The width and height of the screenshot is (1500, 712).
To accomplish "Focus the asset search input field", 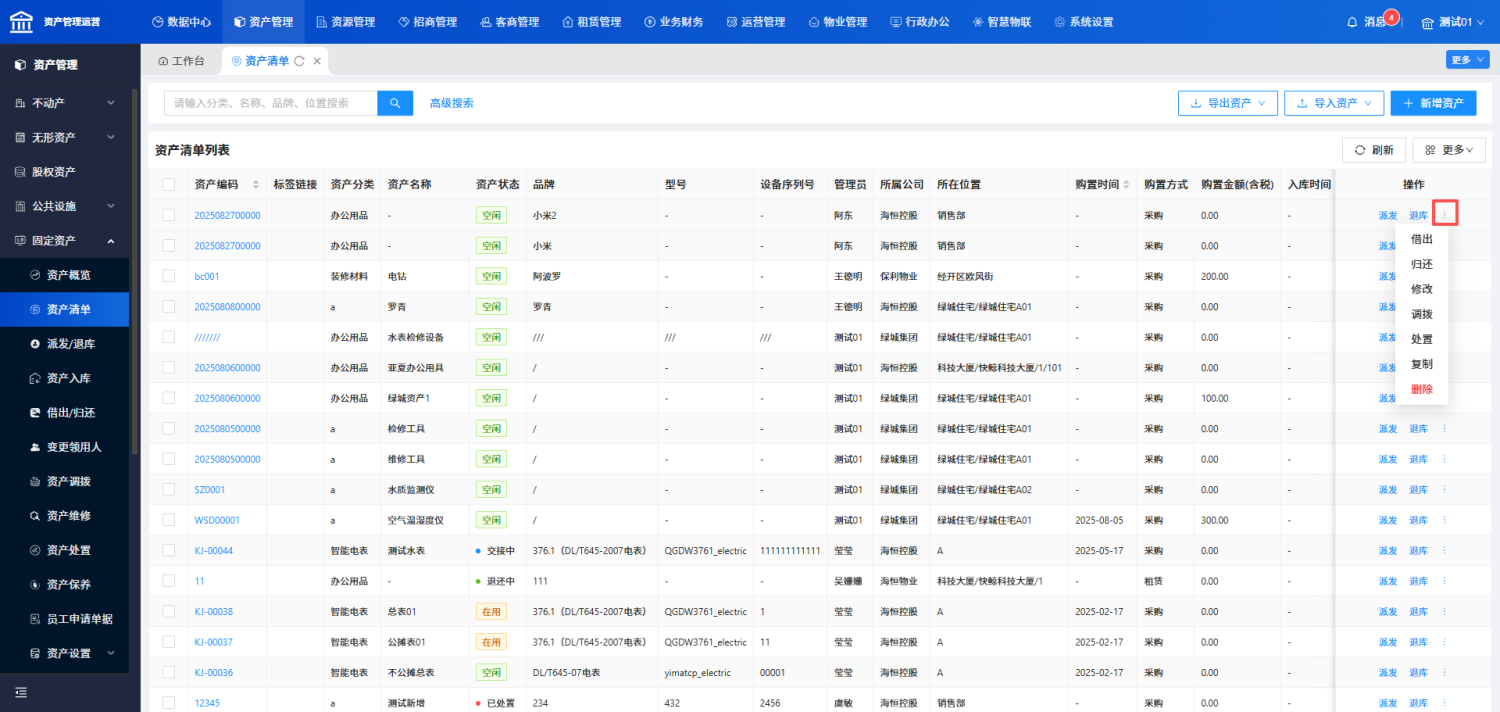I will pyautogui.click(x=271, y=102).
